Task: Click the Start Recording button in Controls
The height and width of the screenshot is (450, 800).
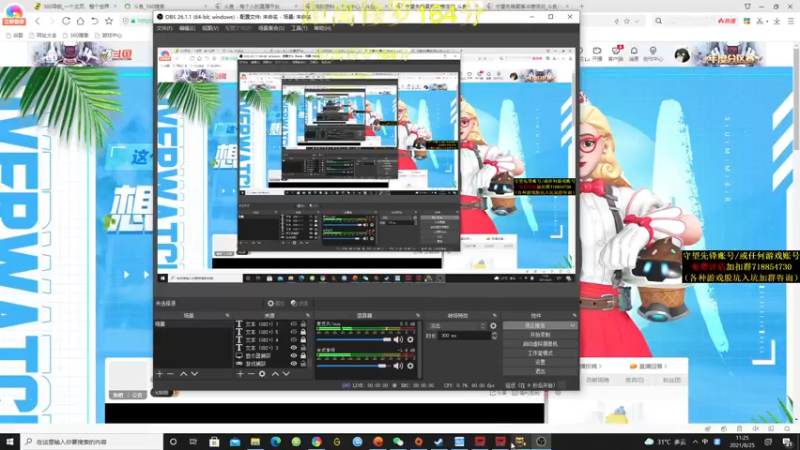Action: [540, 335]
